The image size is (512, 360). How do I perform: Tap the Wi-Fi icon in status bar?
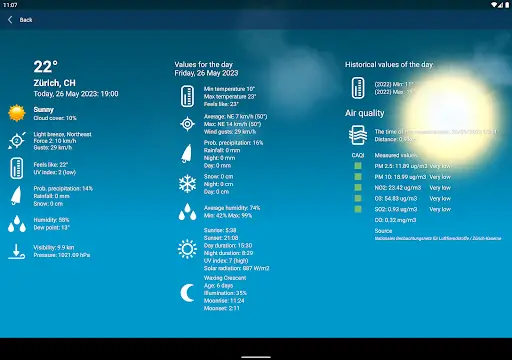(x=494, y=5)
